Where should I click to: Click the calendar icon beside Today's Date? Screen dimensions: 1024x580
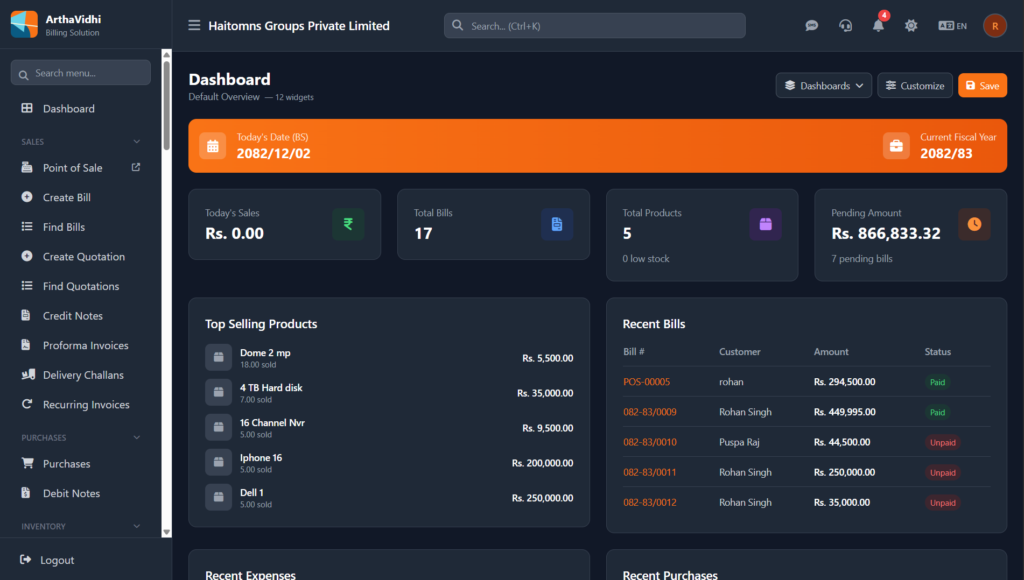[212, 146]
